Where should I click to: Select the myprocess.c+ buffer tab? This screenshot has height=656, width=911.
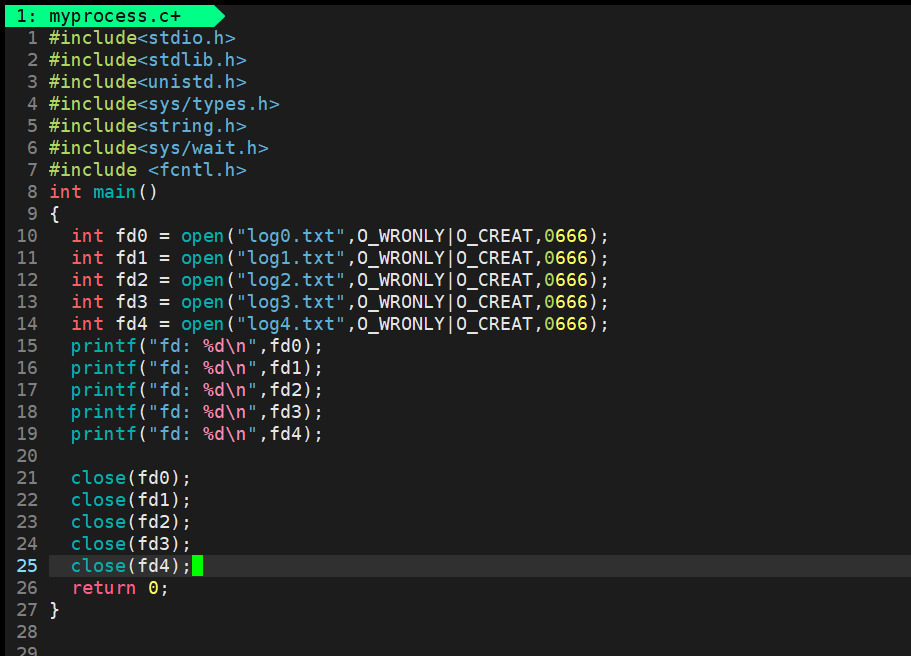[x=114, y=16]
